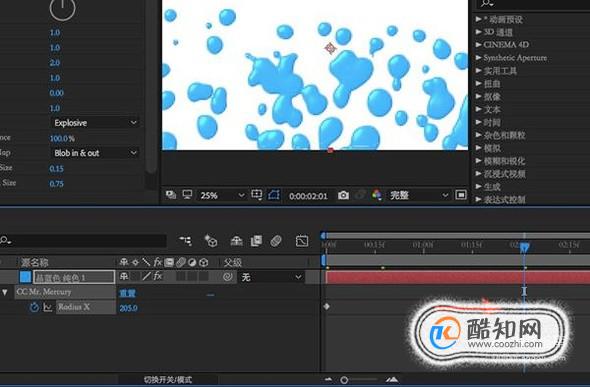
Task: Click the timeline zoom slider handle
Action: [x=344, y=380]
